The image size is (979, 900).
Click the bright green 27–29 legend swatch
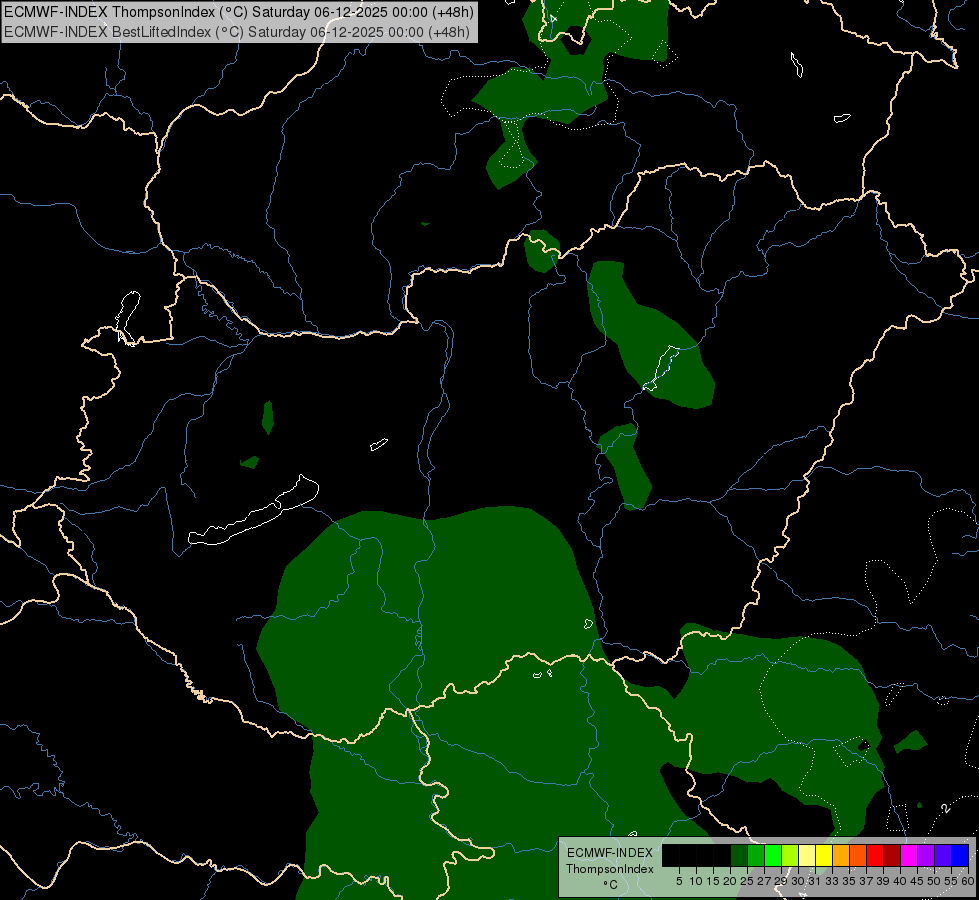tap(773, 855)
